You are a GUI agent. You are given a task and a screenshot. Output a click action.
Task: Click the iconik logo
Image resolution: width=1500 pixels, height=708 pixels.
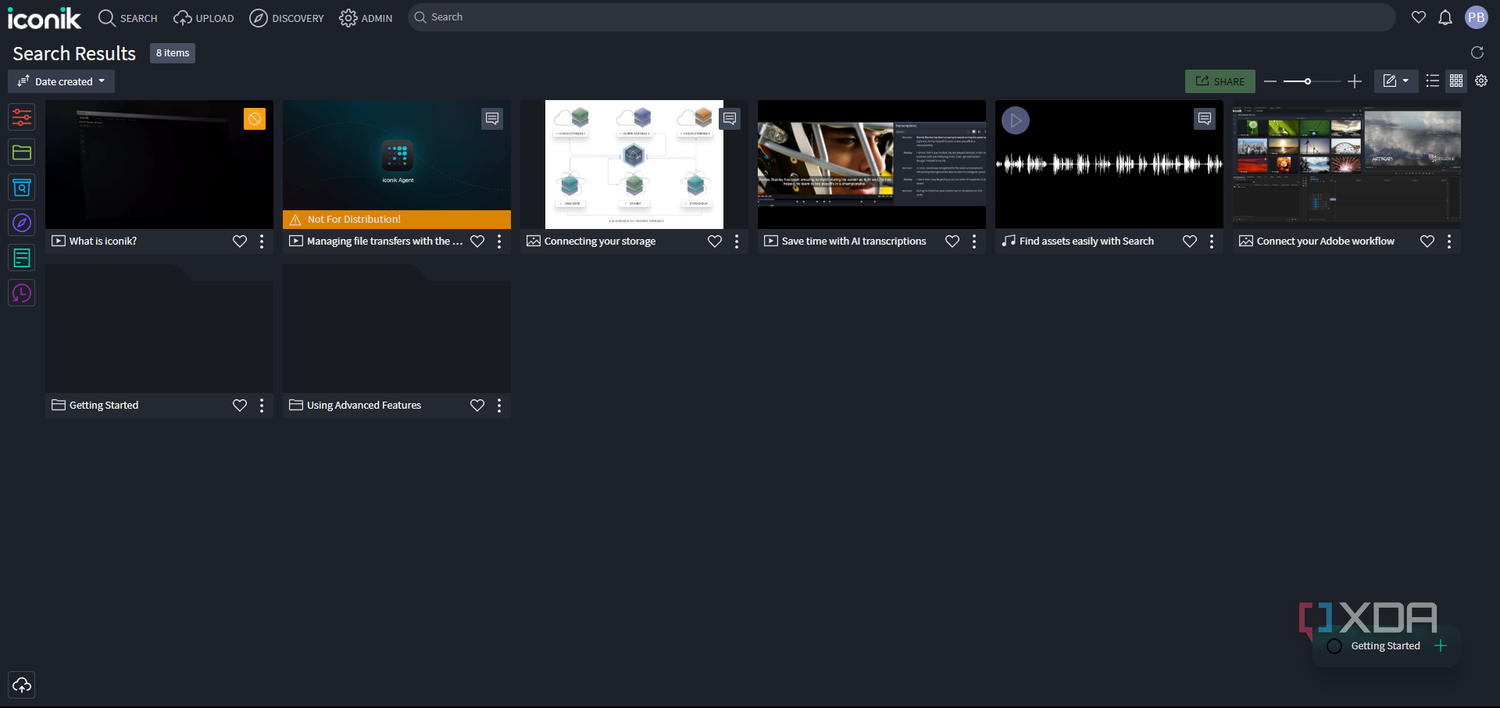click(x=45, y=17)
